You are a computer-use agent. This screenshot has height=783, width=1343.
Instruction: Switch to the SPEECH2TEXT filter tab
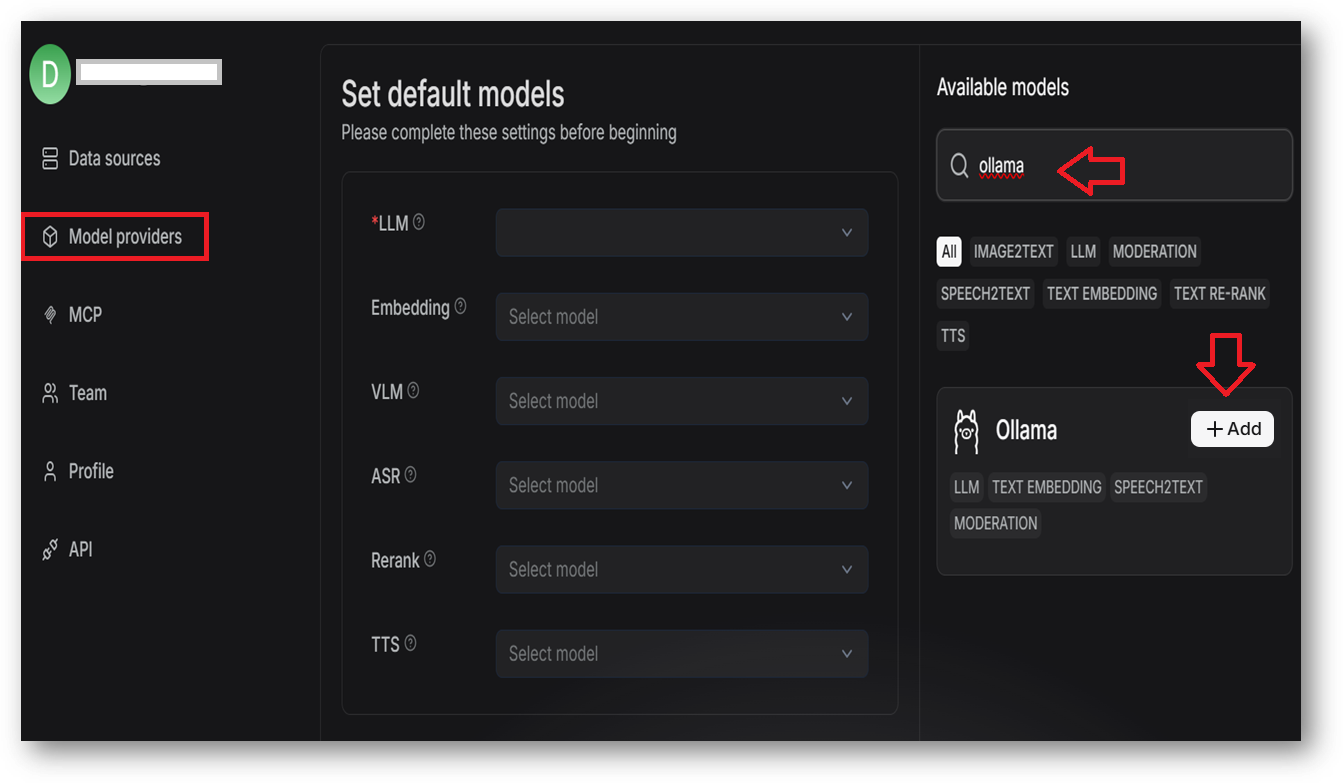click(985, 293)
